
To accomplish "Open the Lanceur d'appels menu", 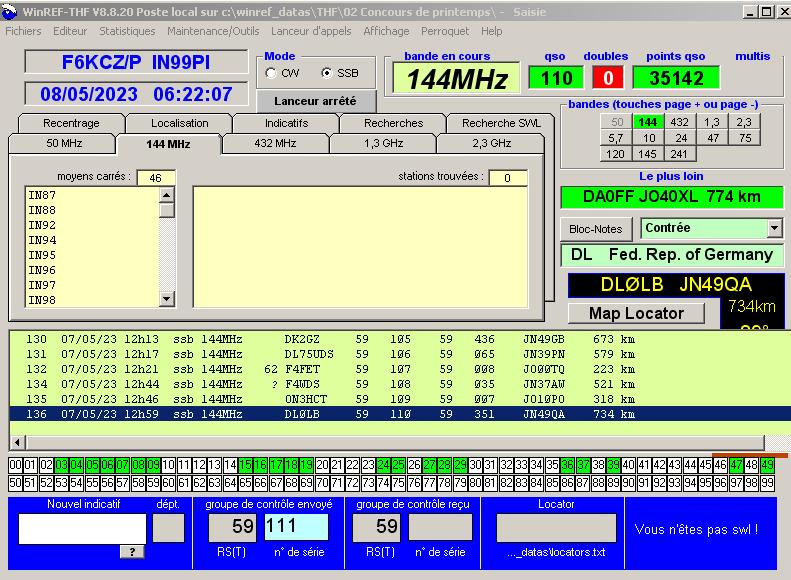I will click(311, 31).
